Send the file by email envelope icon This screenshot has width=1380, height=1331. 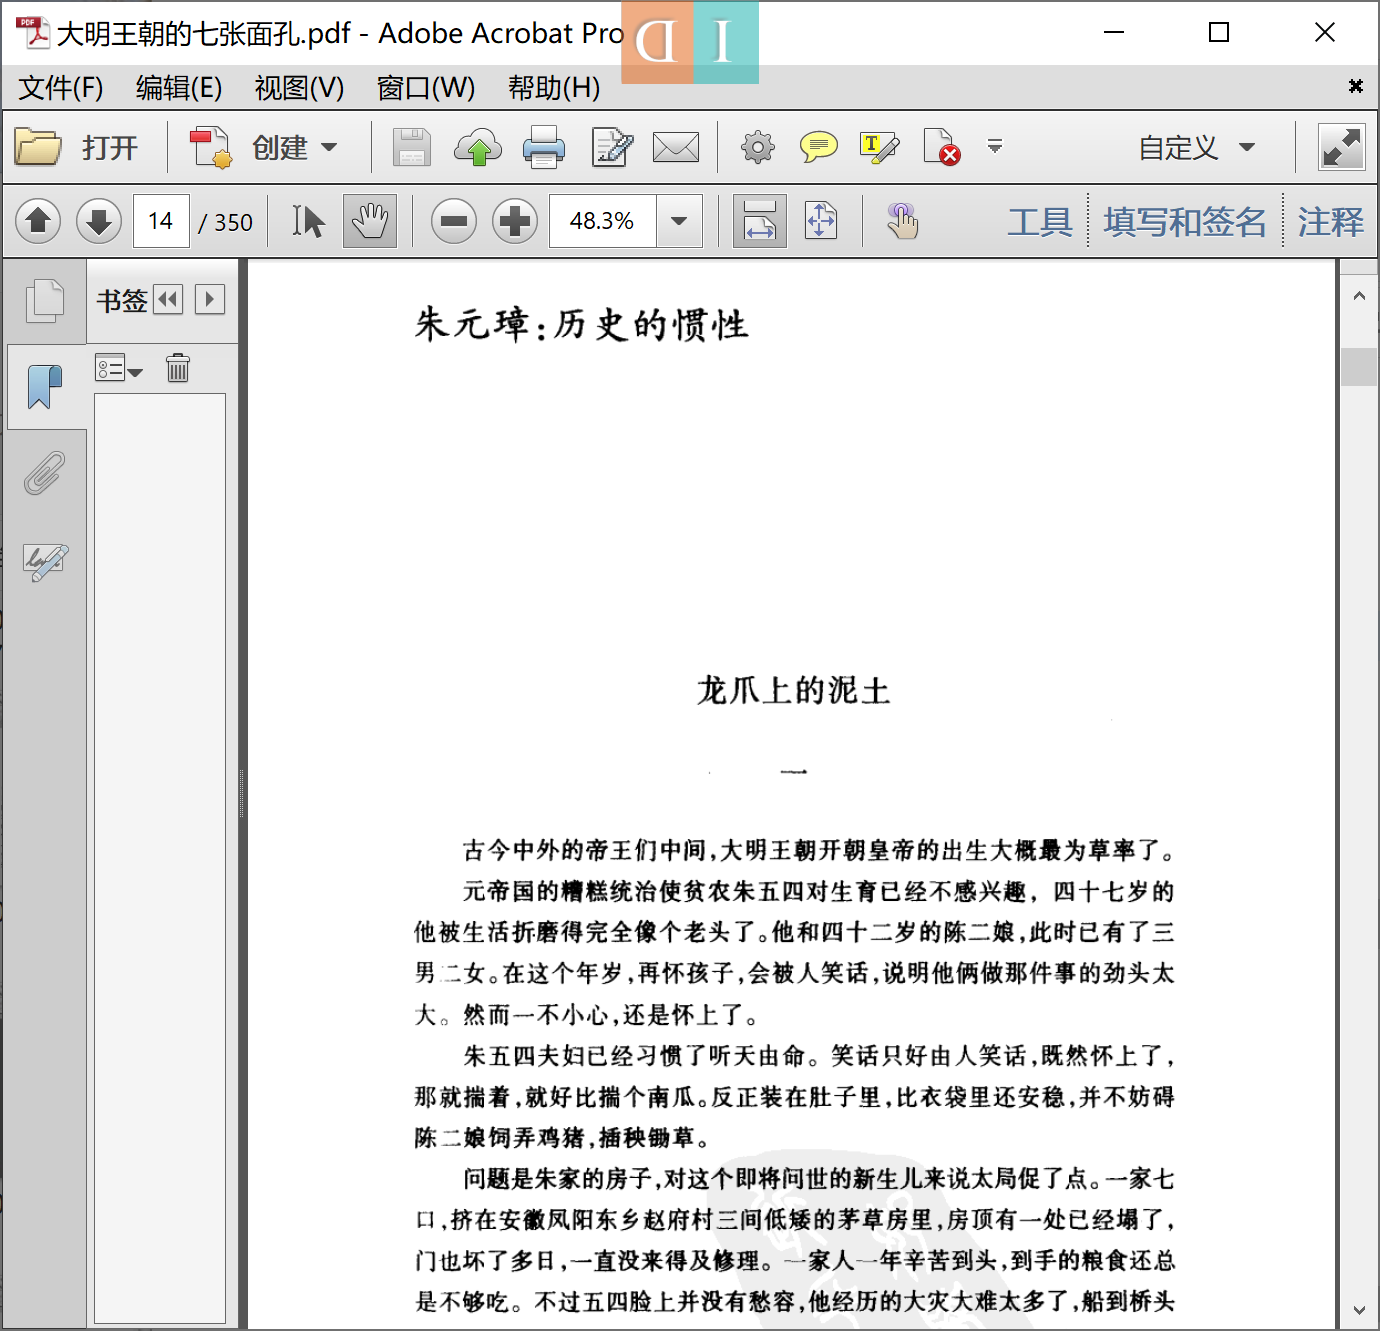click(x=676, y=148)
